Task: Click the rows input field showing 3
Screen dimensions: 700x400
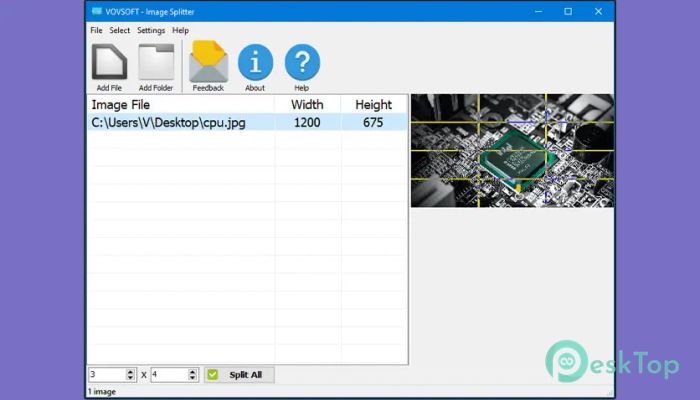Action: (x=107, y=375)
